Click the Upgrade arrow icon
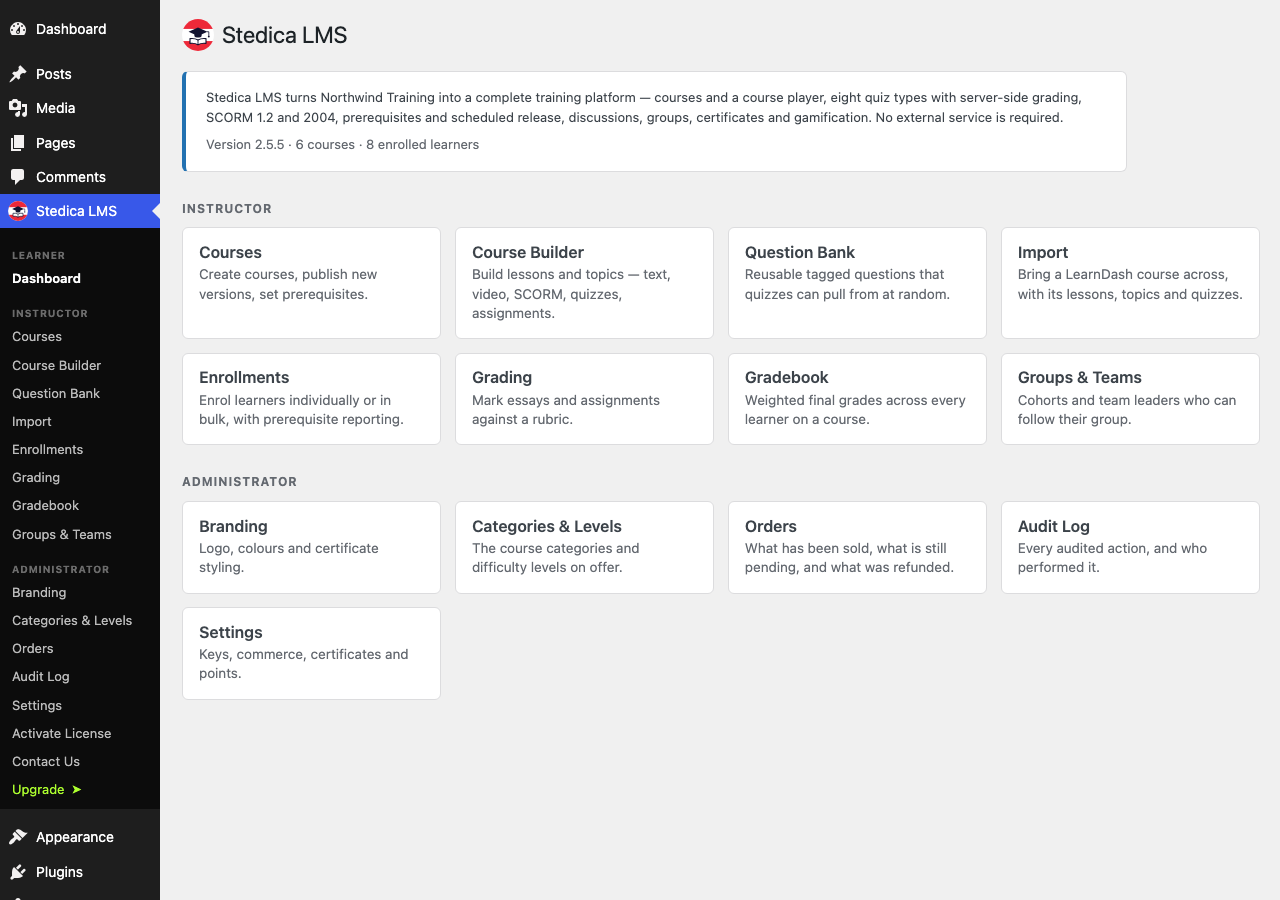 (76, 790)
